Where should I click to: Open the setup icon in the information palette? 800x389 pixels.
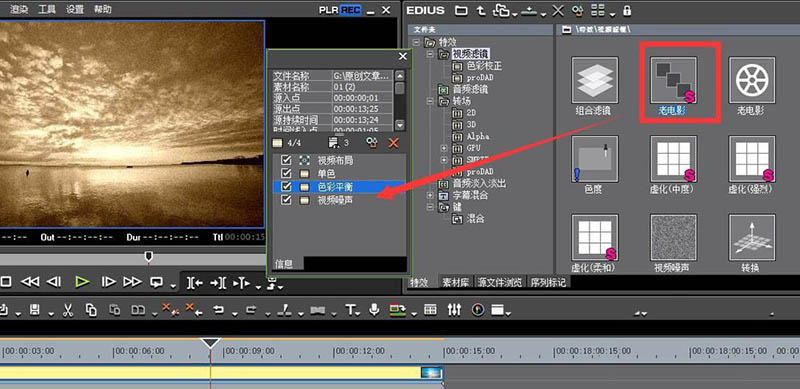pos(372,143)
